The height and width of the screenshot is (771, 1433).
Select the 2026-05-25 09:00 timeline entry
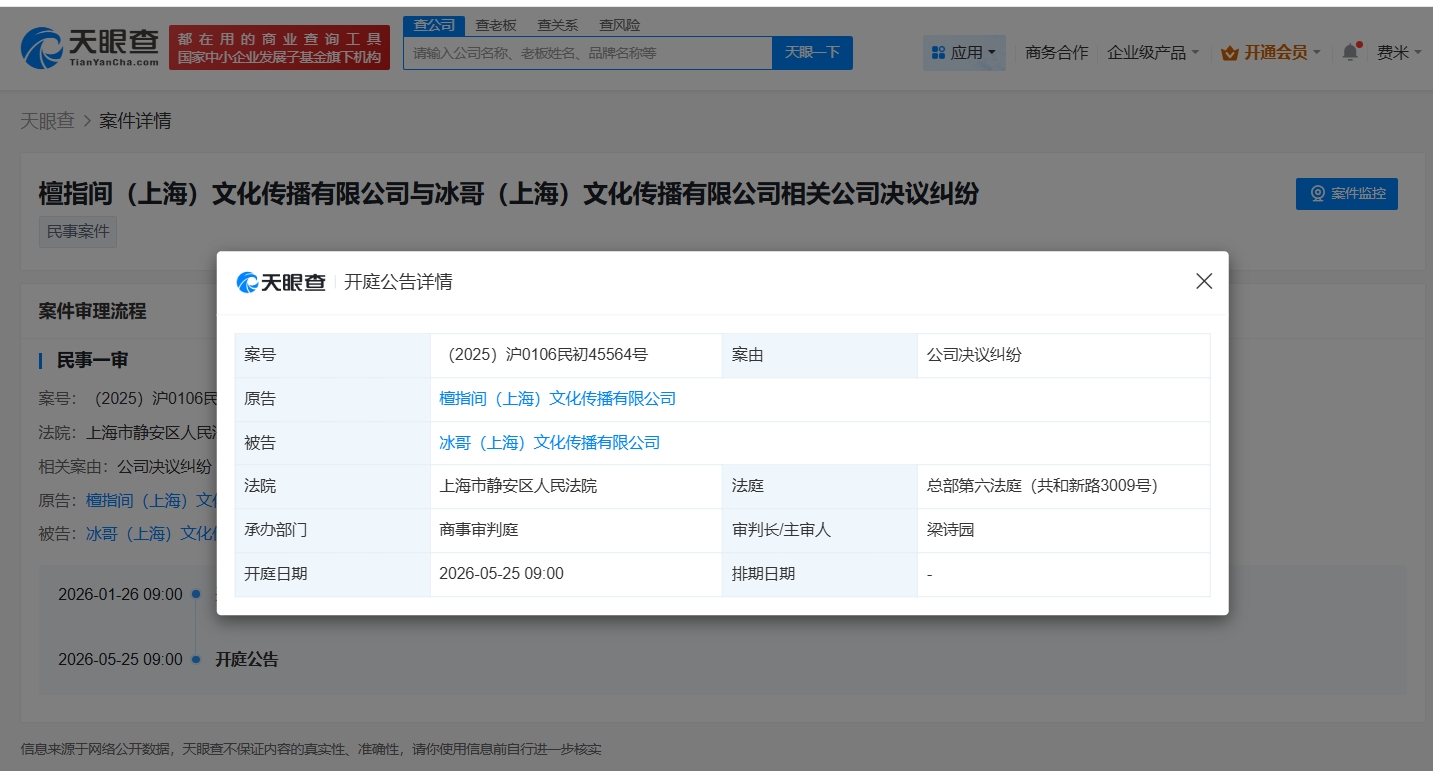coord(120,660)
